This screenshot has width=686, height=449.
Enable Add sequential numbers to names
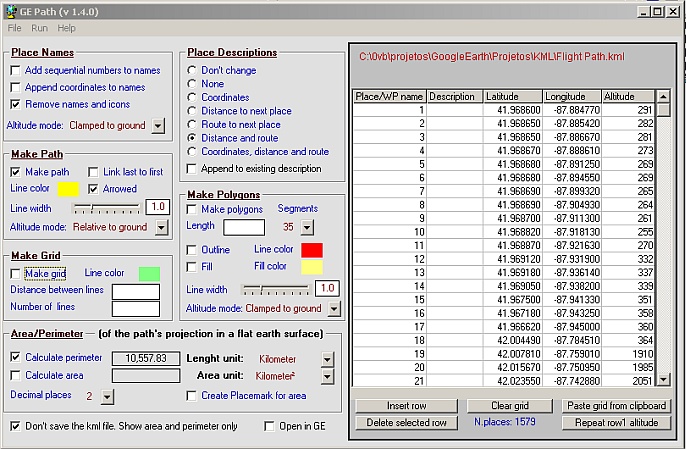pos(15,70)
